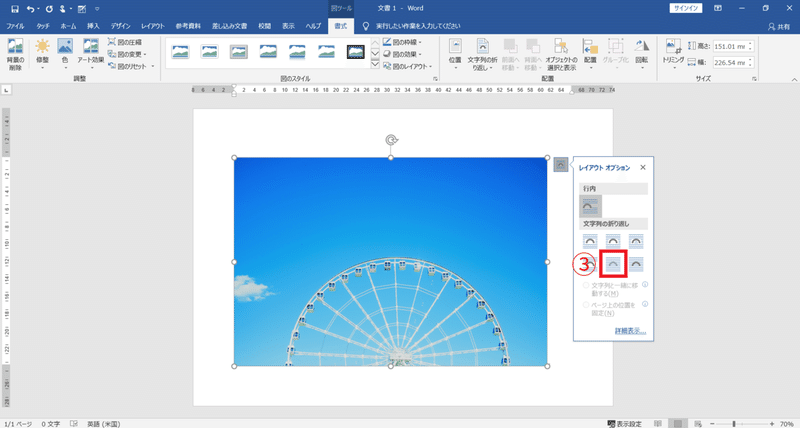Expand the picture styles gallery (More arrow)

coord(375,65)
